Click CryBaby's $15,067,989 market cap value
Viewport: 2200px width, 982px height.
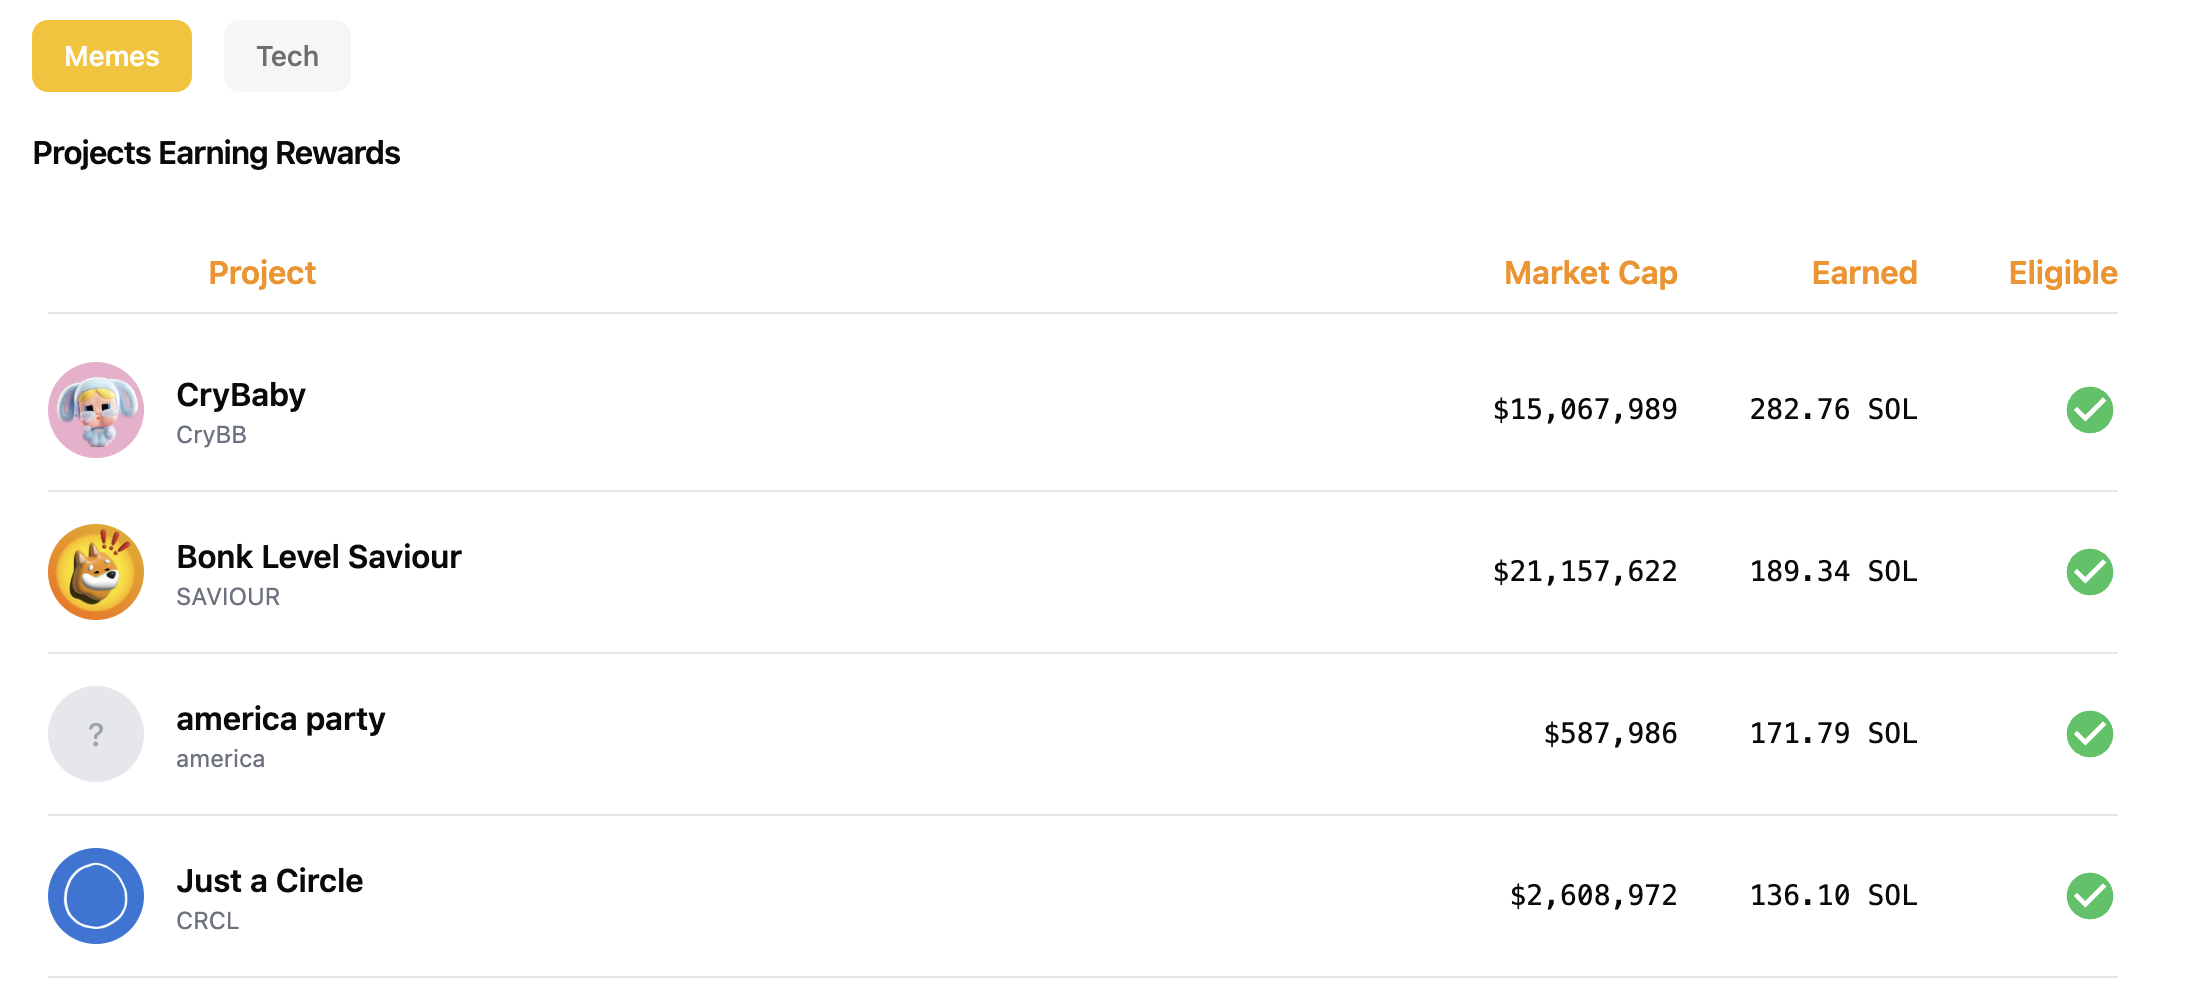(1585, 410)
